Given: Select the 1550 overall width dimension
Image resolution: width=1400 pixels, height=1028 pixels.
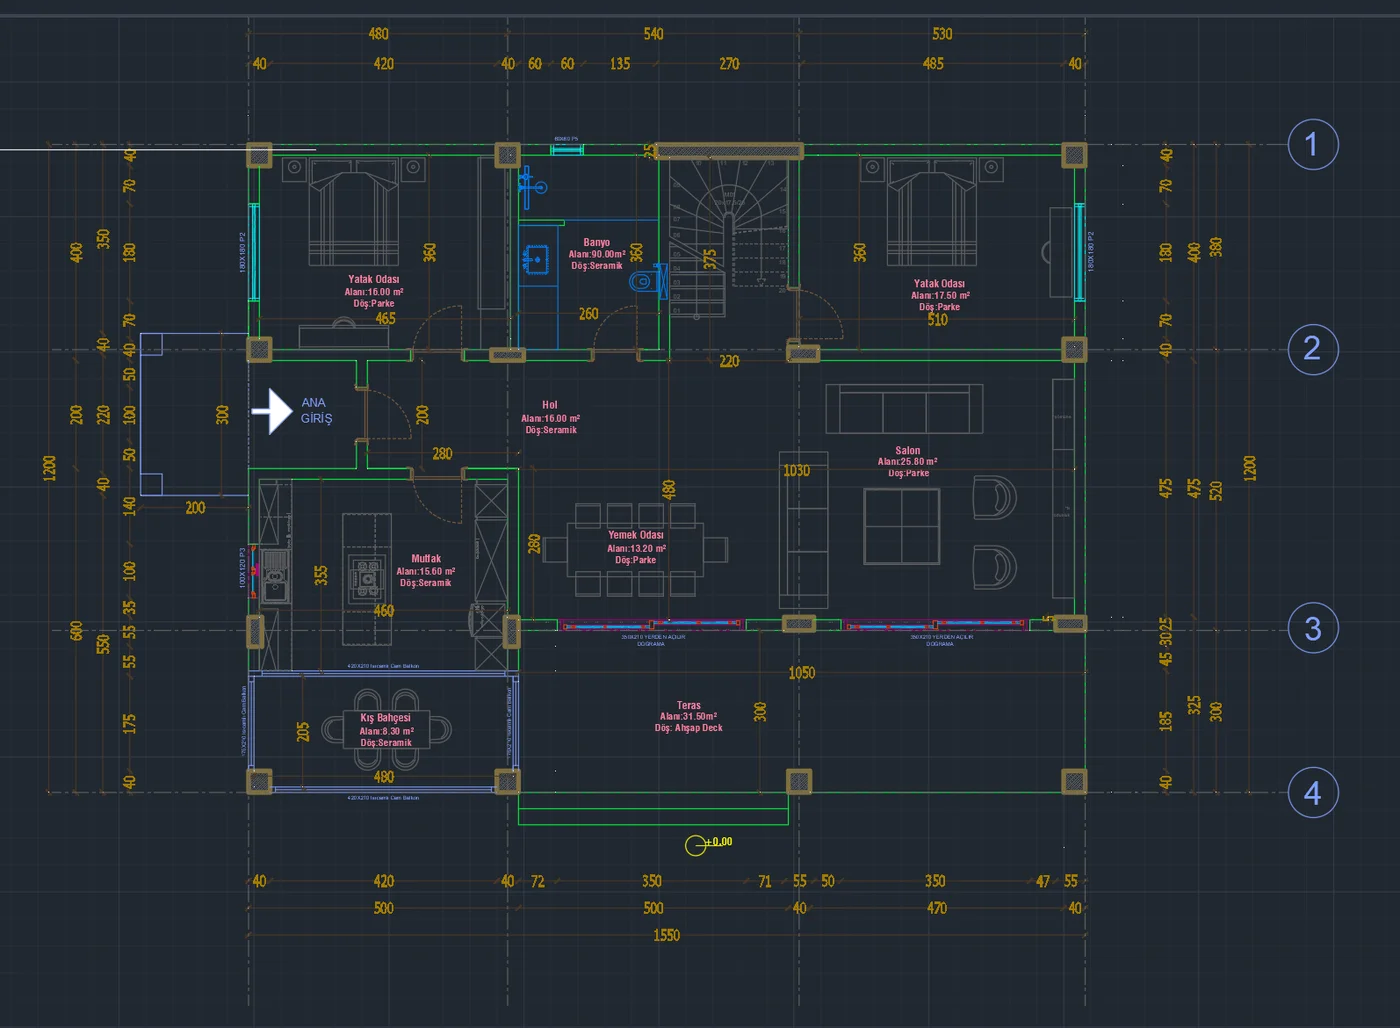Looking at the screenshot, I should tap(667, 935).
